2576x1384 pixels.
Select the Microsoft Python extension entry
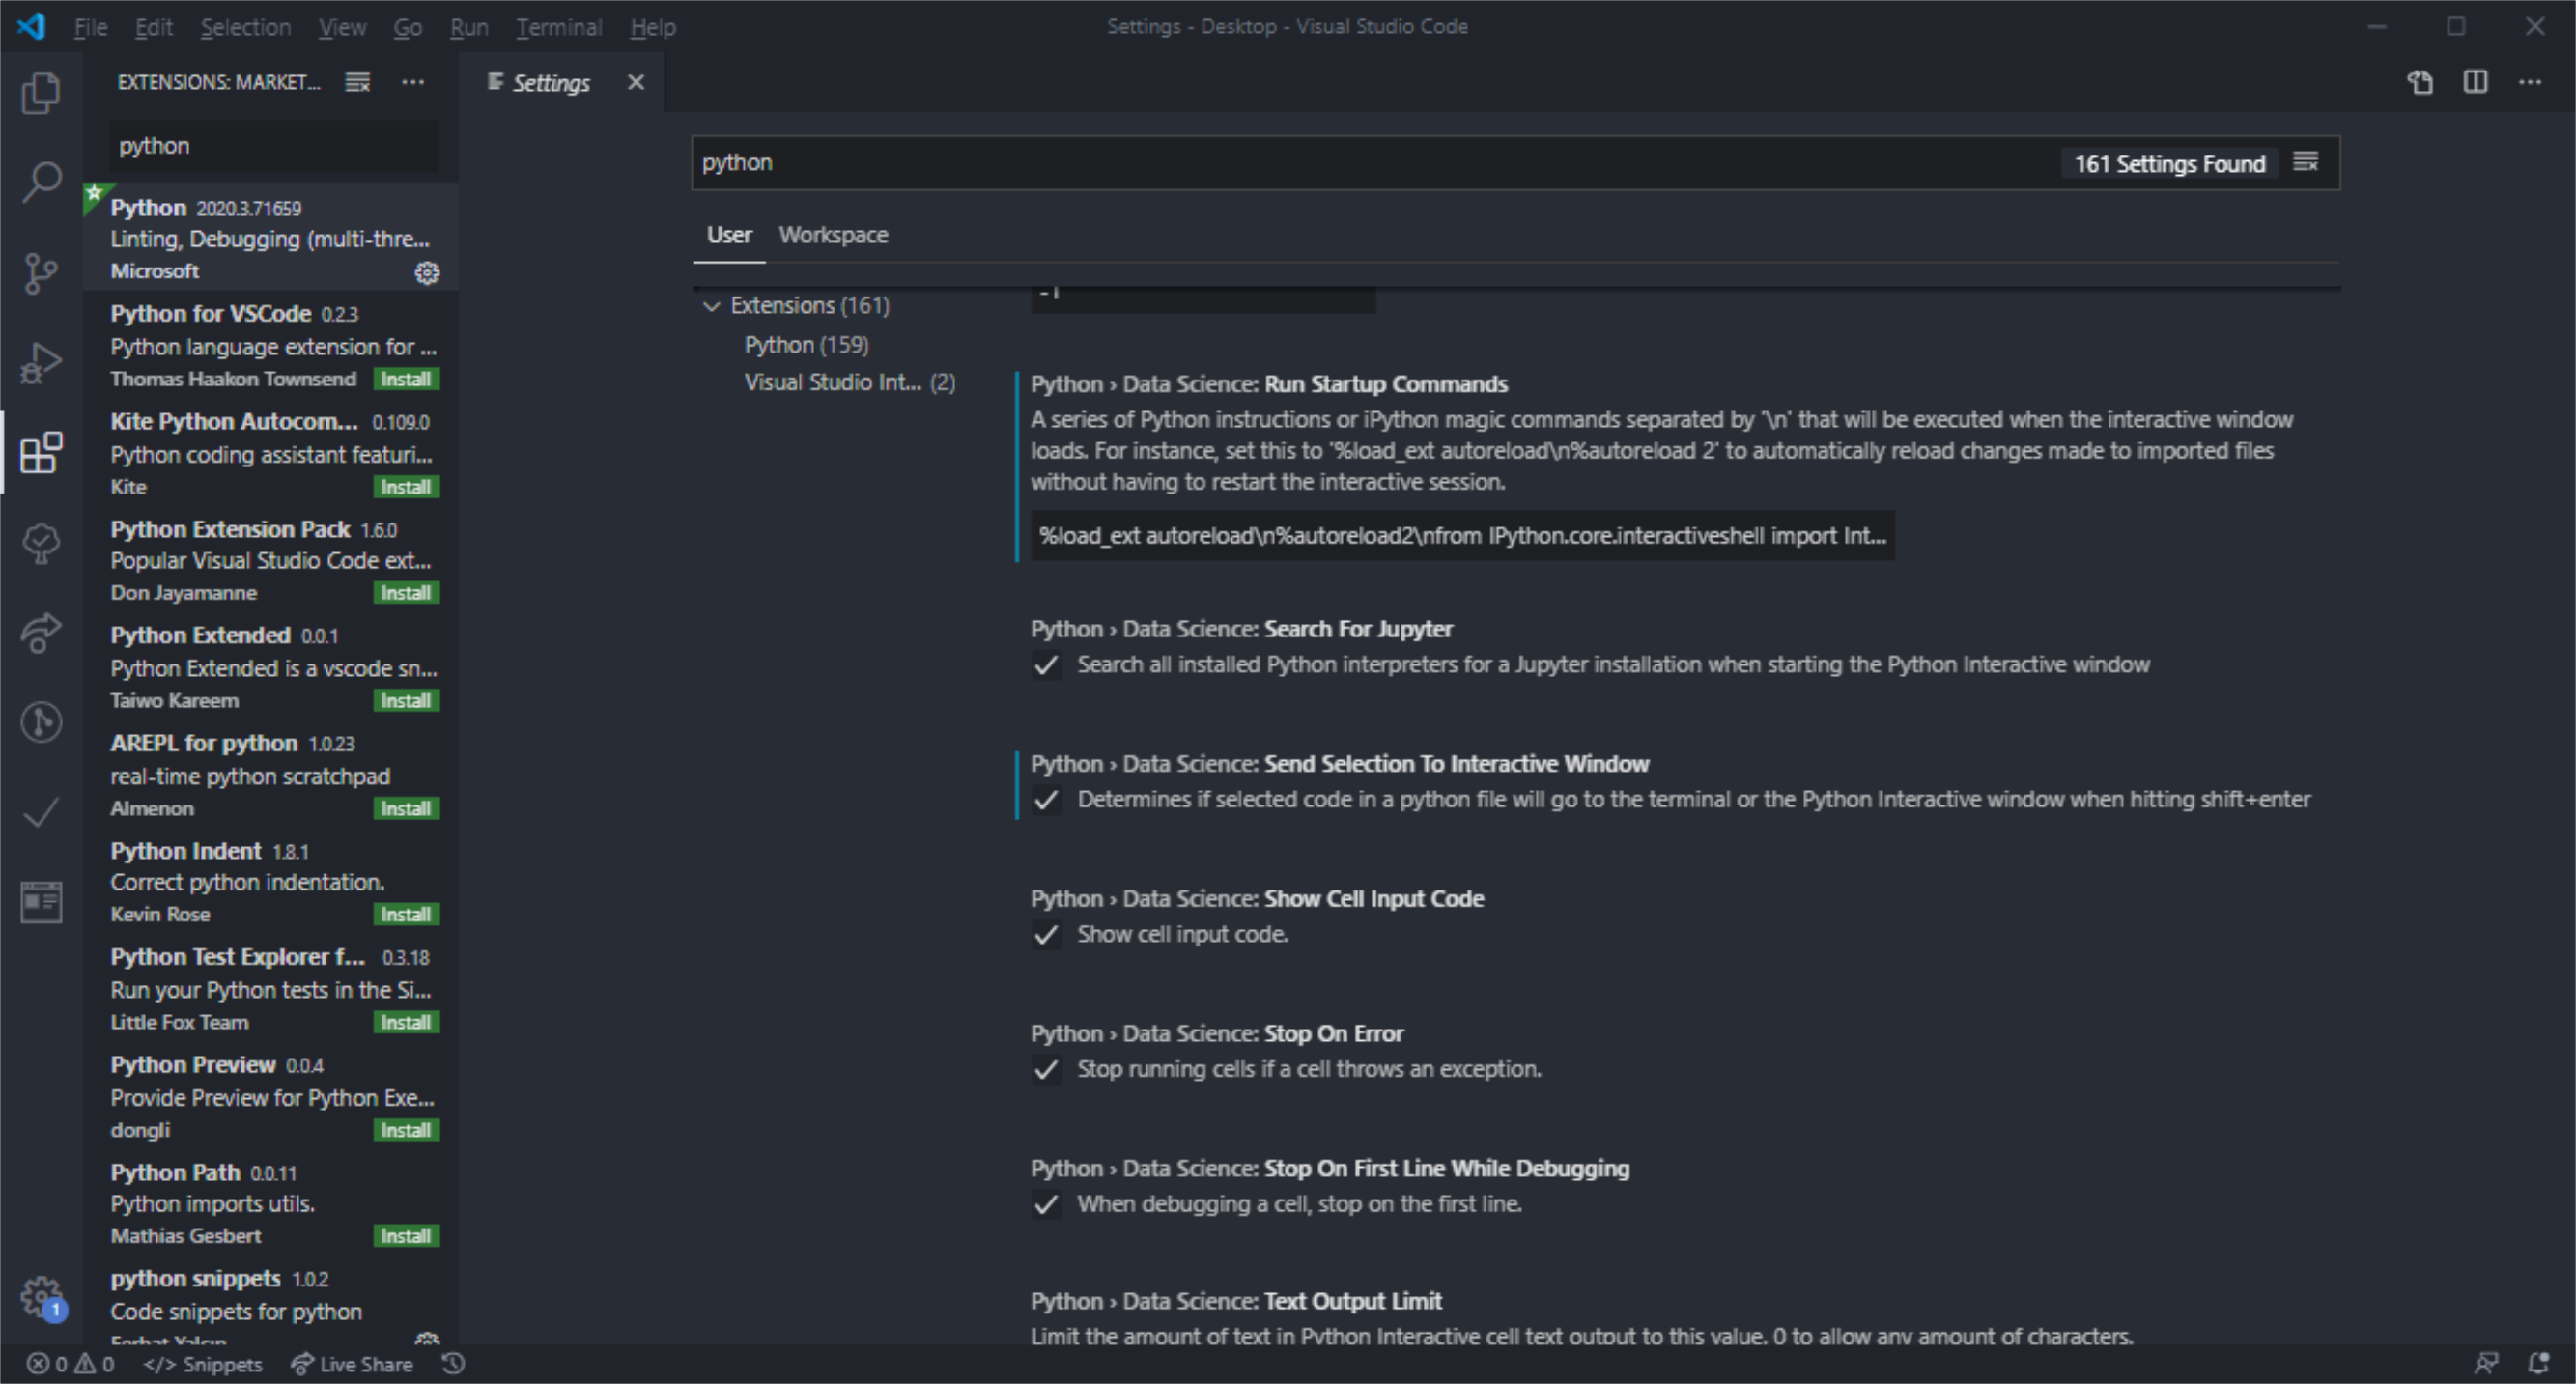click(270, 238)
